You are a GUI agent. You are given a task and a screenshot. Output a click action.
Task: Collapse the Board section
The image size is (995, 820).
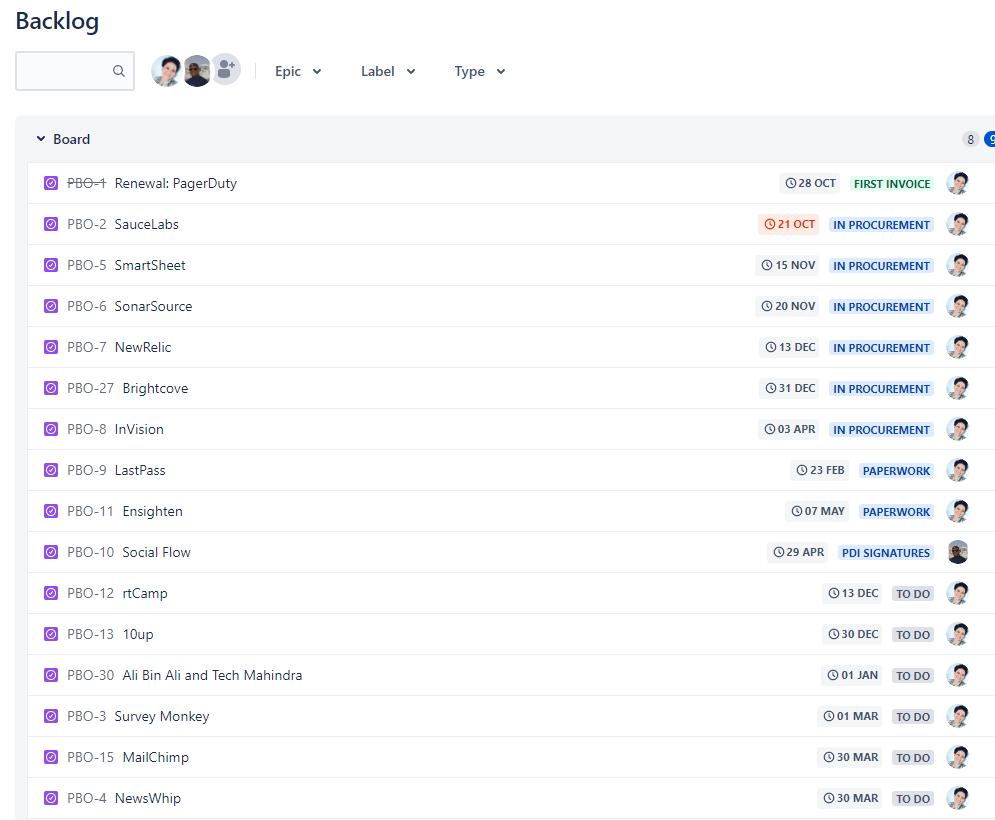coord(41,138)
